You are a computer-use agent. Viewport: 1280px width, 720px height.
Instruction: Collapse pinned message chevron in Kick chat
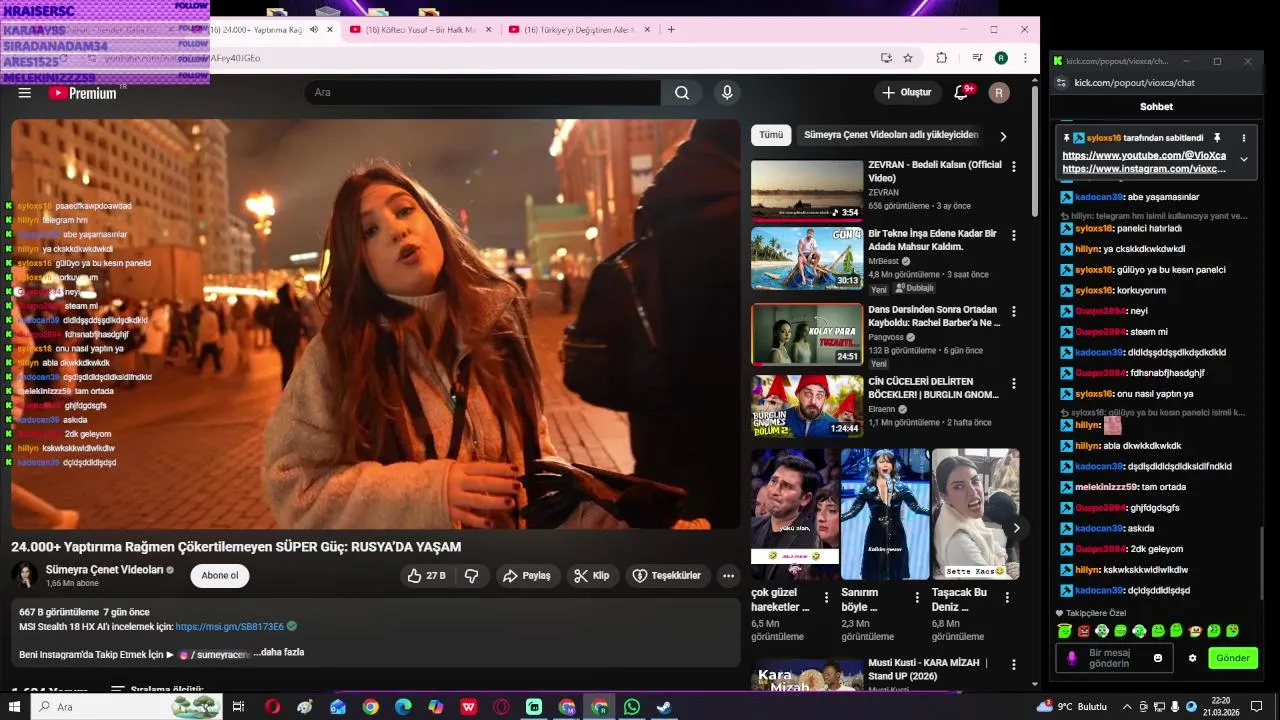1244,159
